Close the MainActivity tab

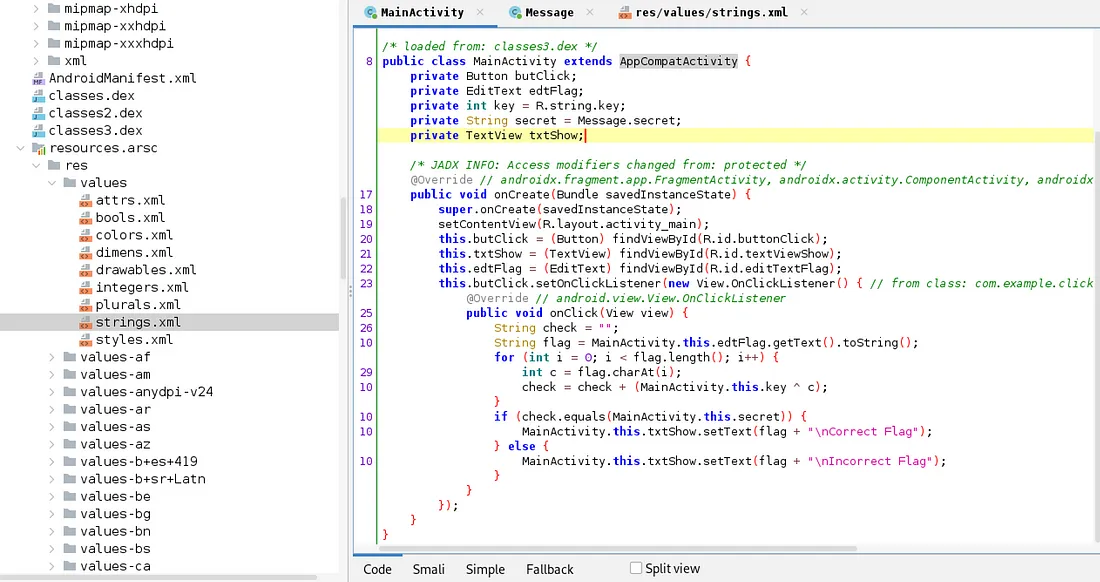pos(480,12)
